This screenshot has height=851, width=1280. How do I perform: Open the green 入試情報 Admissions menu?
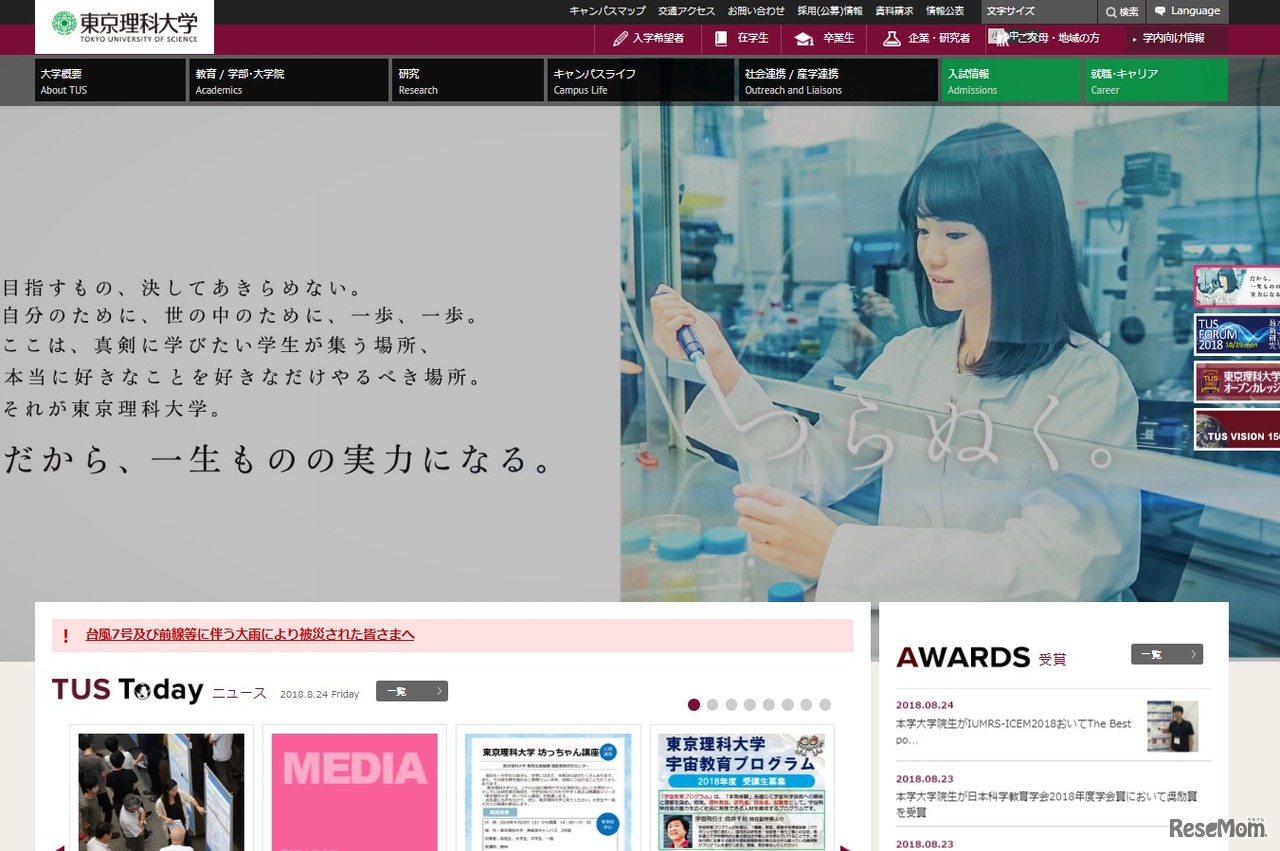[x=1011, y=80]
